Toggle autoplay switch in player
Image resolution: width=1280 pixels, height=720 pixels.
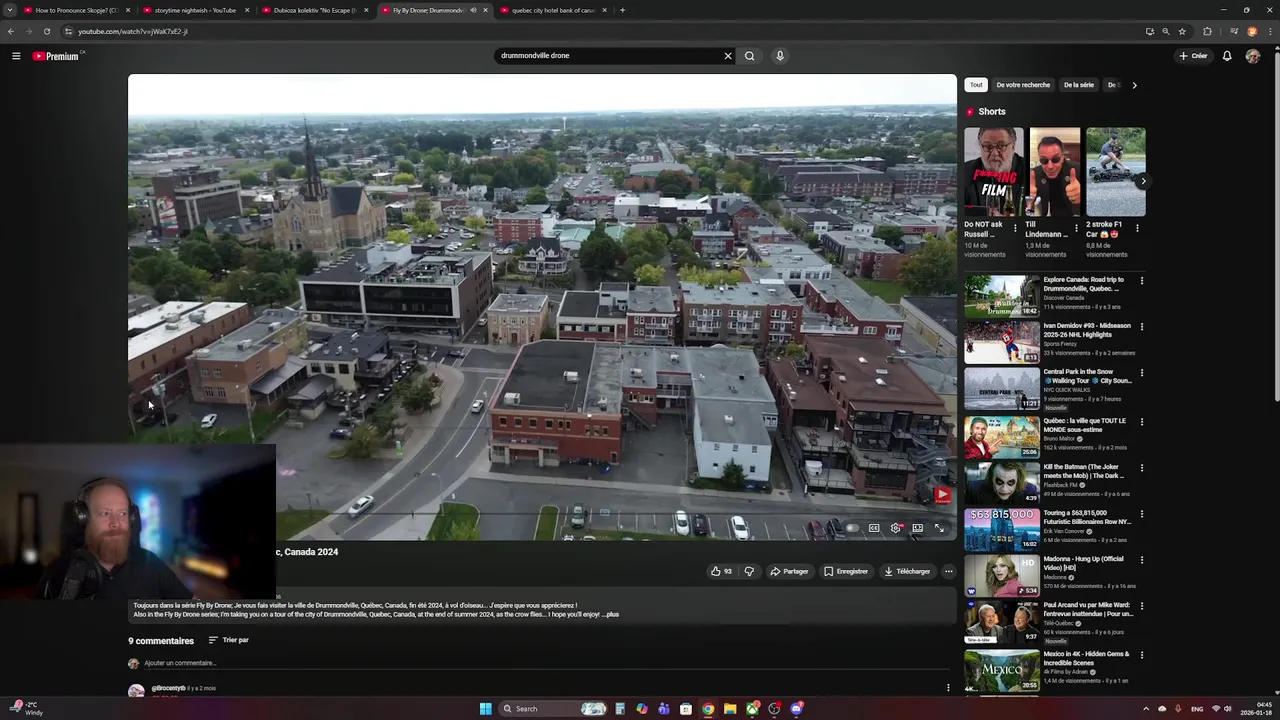[851, 528]
